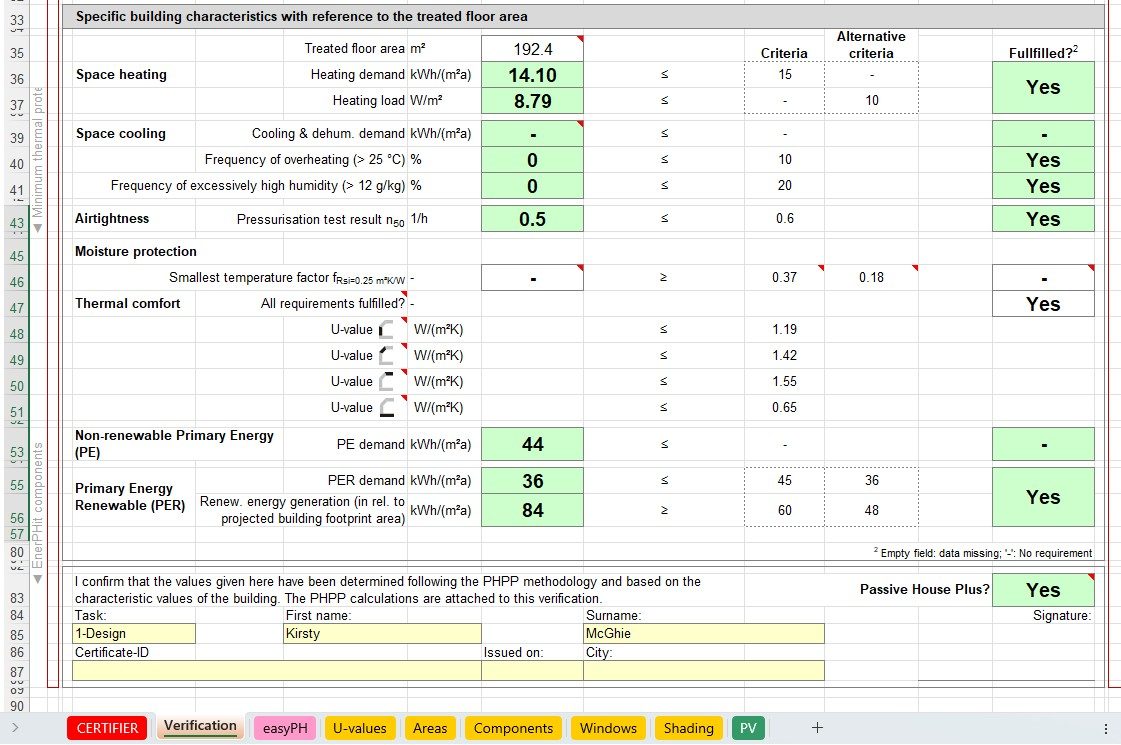The width and height of the screenshot is (1121, 745).
Task: Select the PER demand green value cell 36
Action: 533,481
